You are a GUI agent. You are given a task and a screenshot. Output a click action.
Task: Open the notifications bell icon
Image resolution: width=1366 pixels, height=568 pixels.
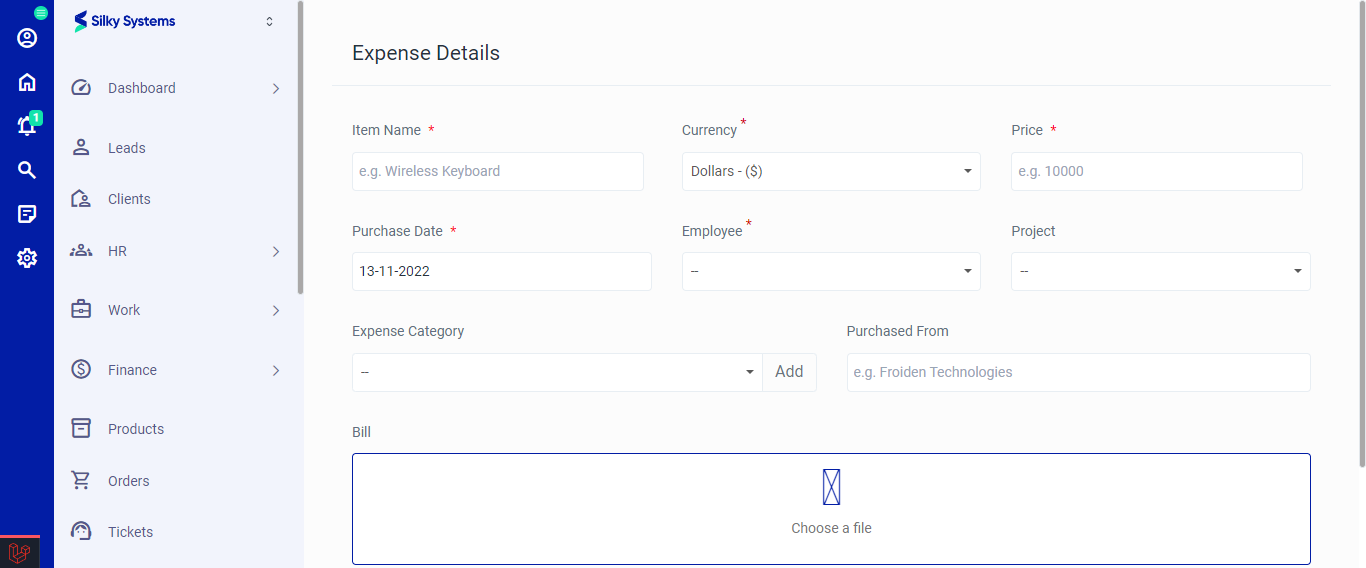coord(27,126)
